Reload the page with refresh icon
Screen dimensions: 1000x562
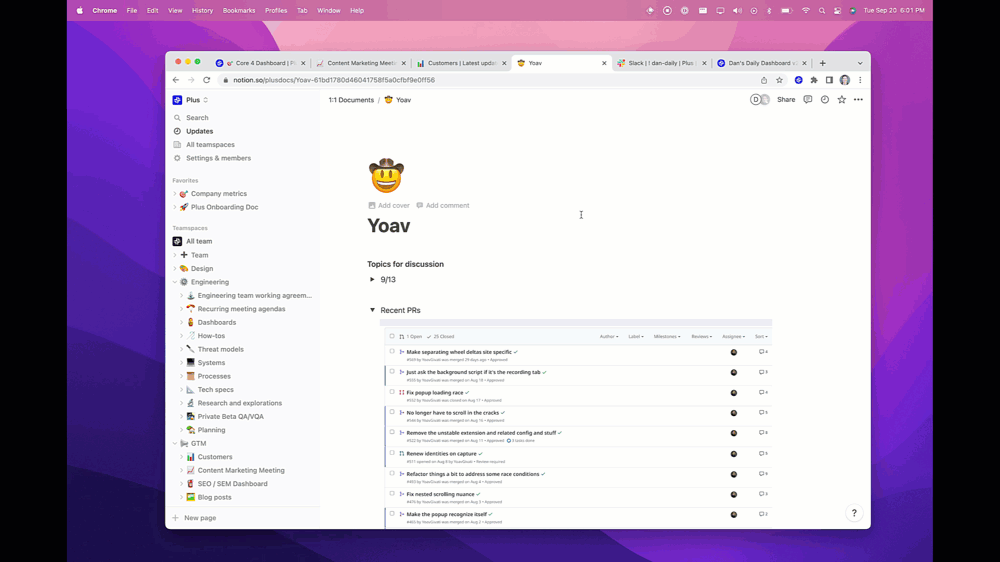(x=207, y=80)
